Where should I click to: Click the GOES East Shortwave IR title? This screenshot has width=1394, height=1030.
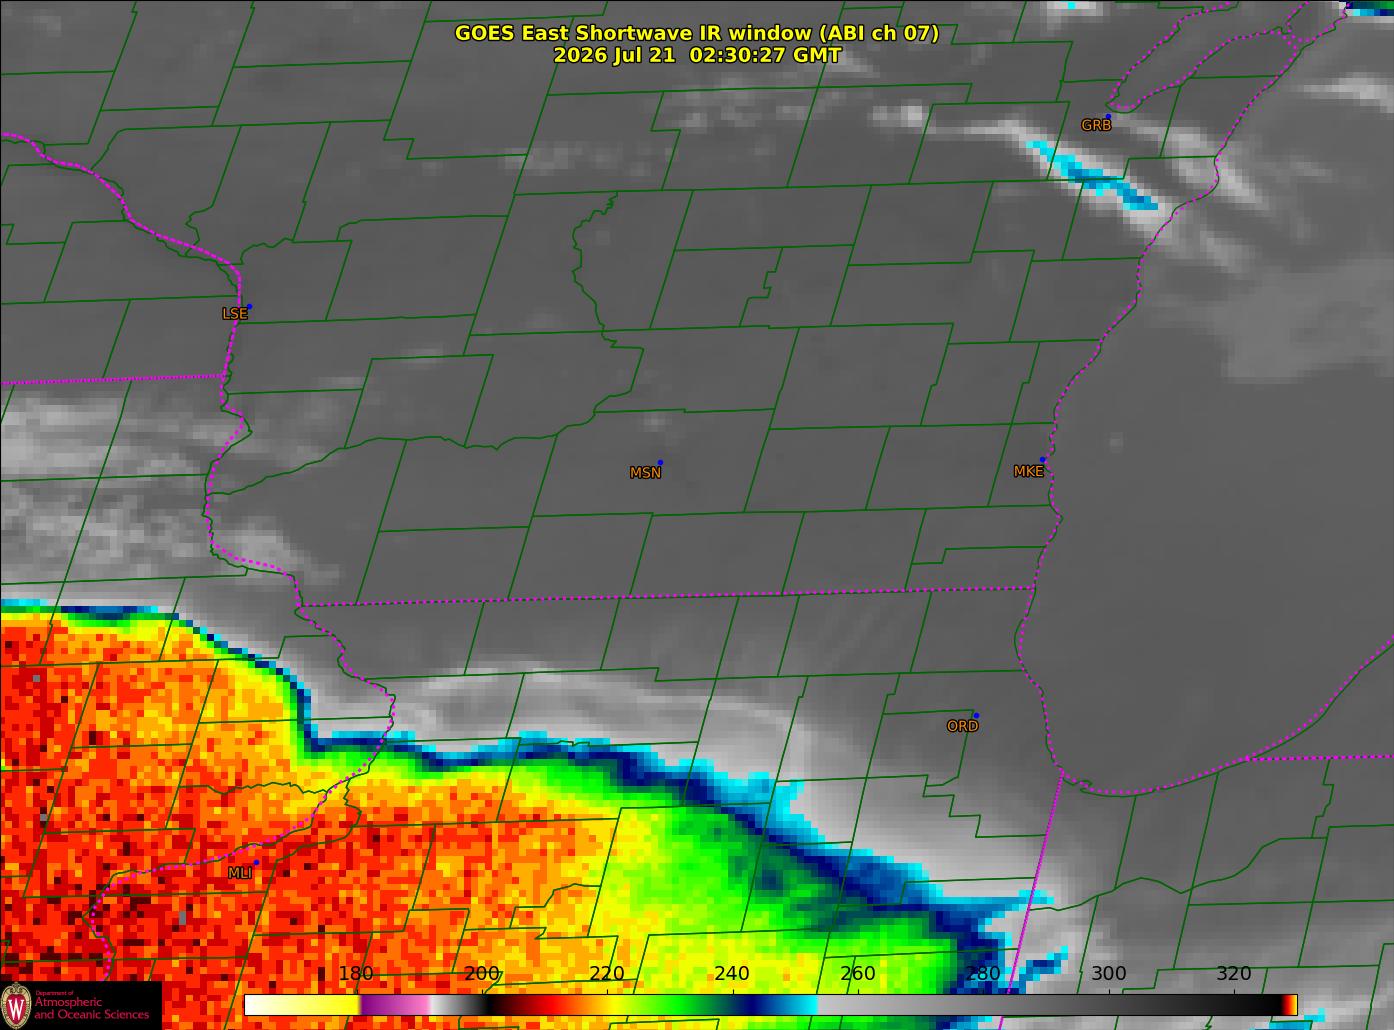click(697, 33)
